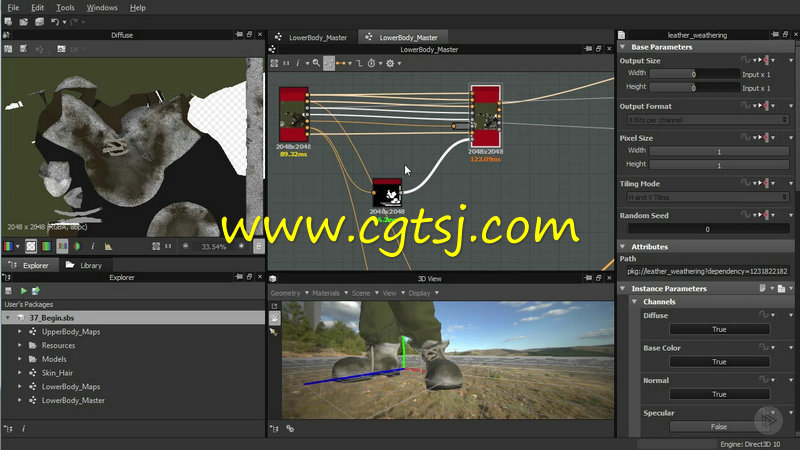Click the first icon in Diffuse view toolbar

(x=8, y=49)
